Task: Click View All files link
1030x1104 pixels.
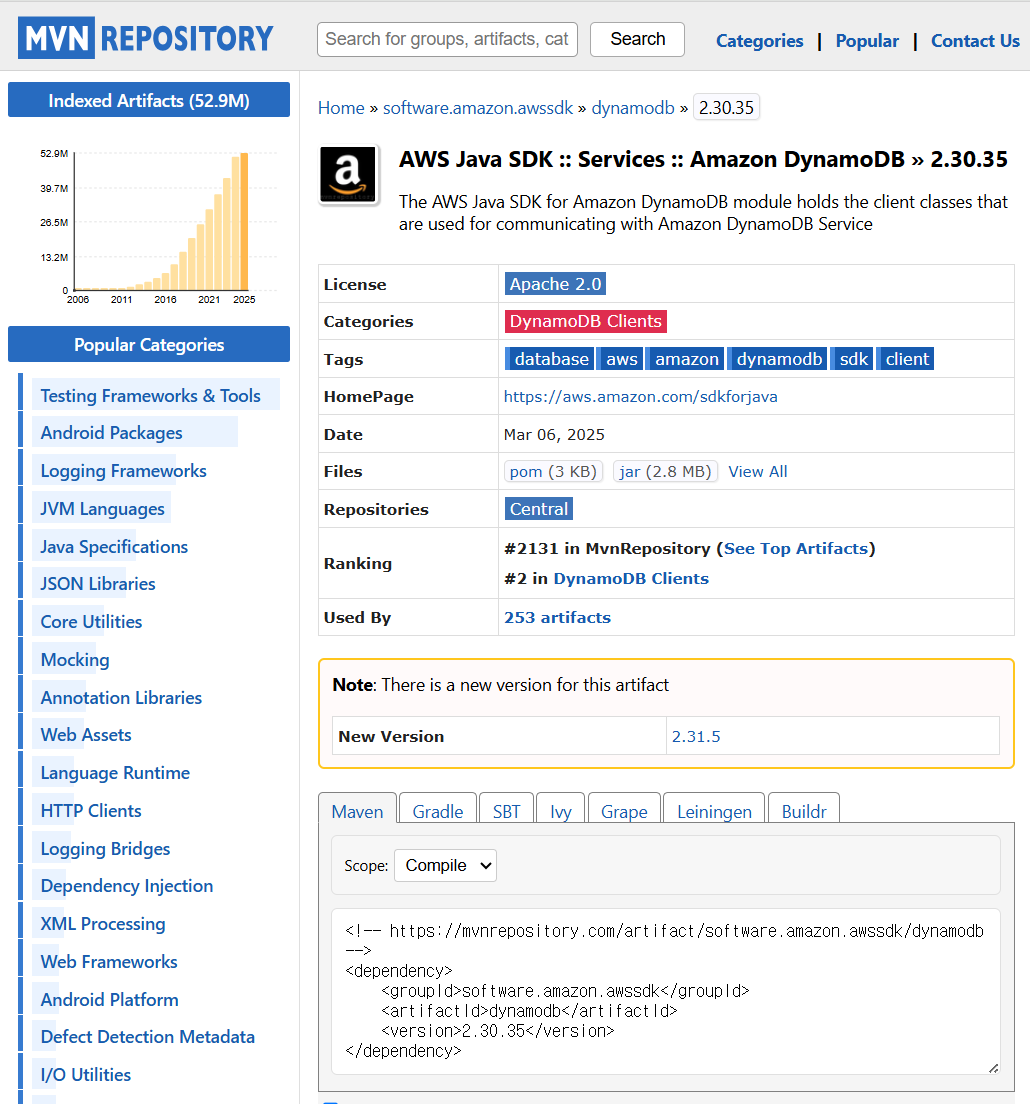Action: (x=758, y=472)
